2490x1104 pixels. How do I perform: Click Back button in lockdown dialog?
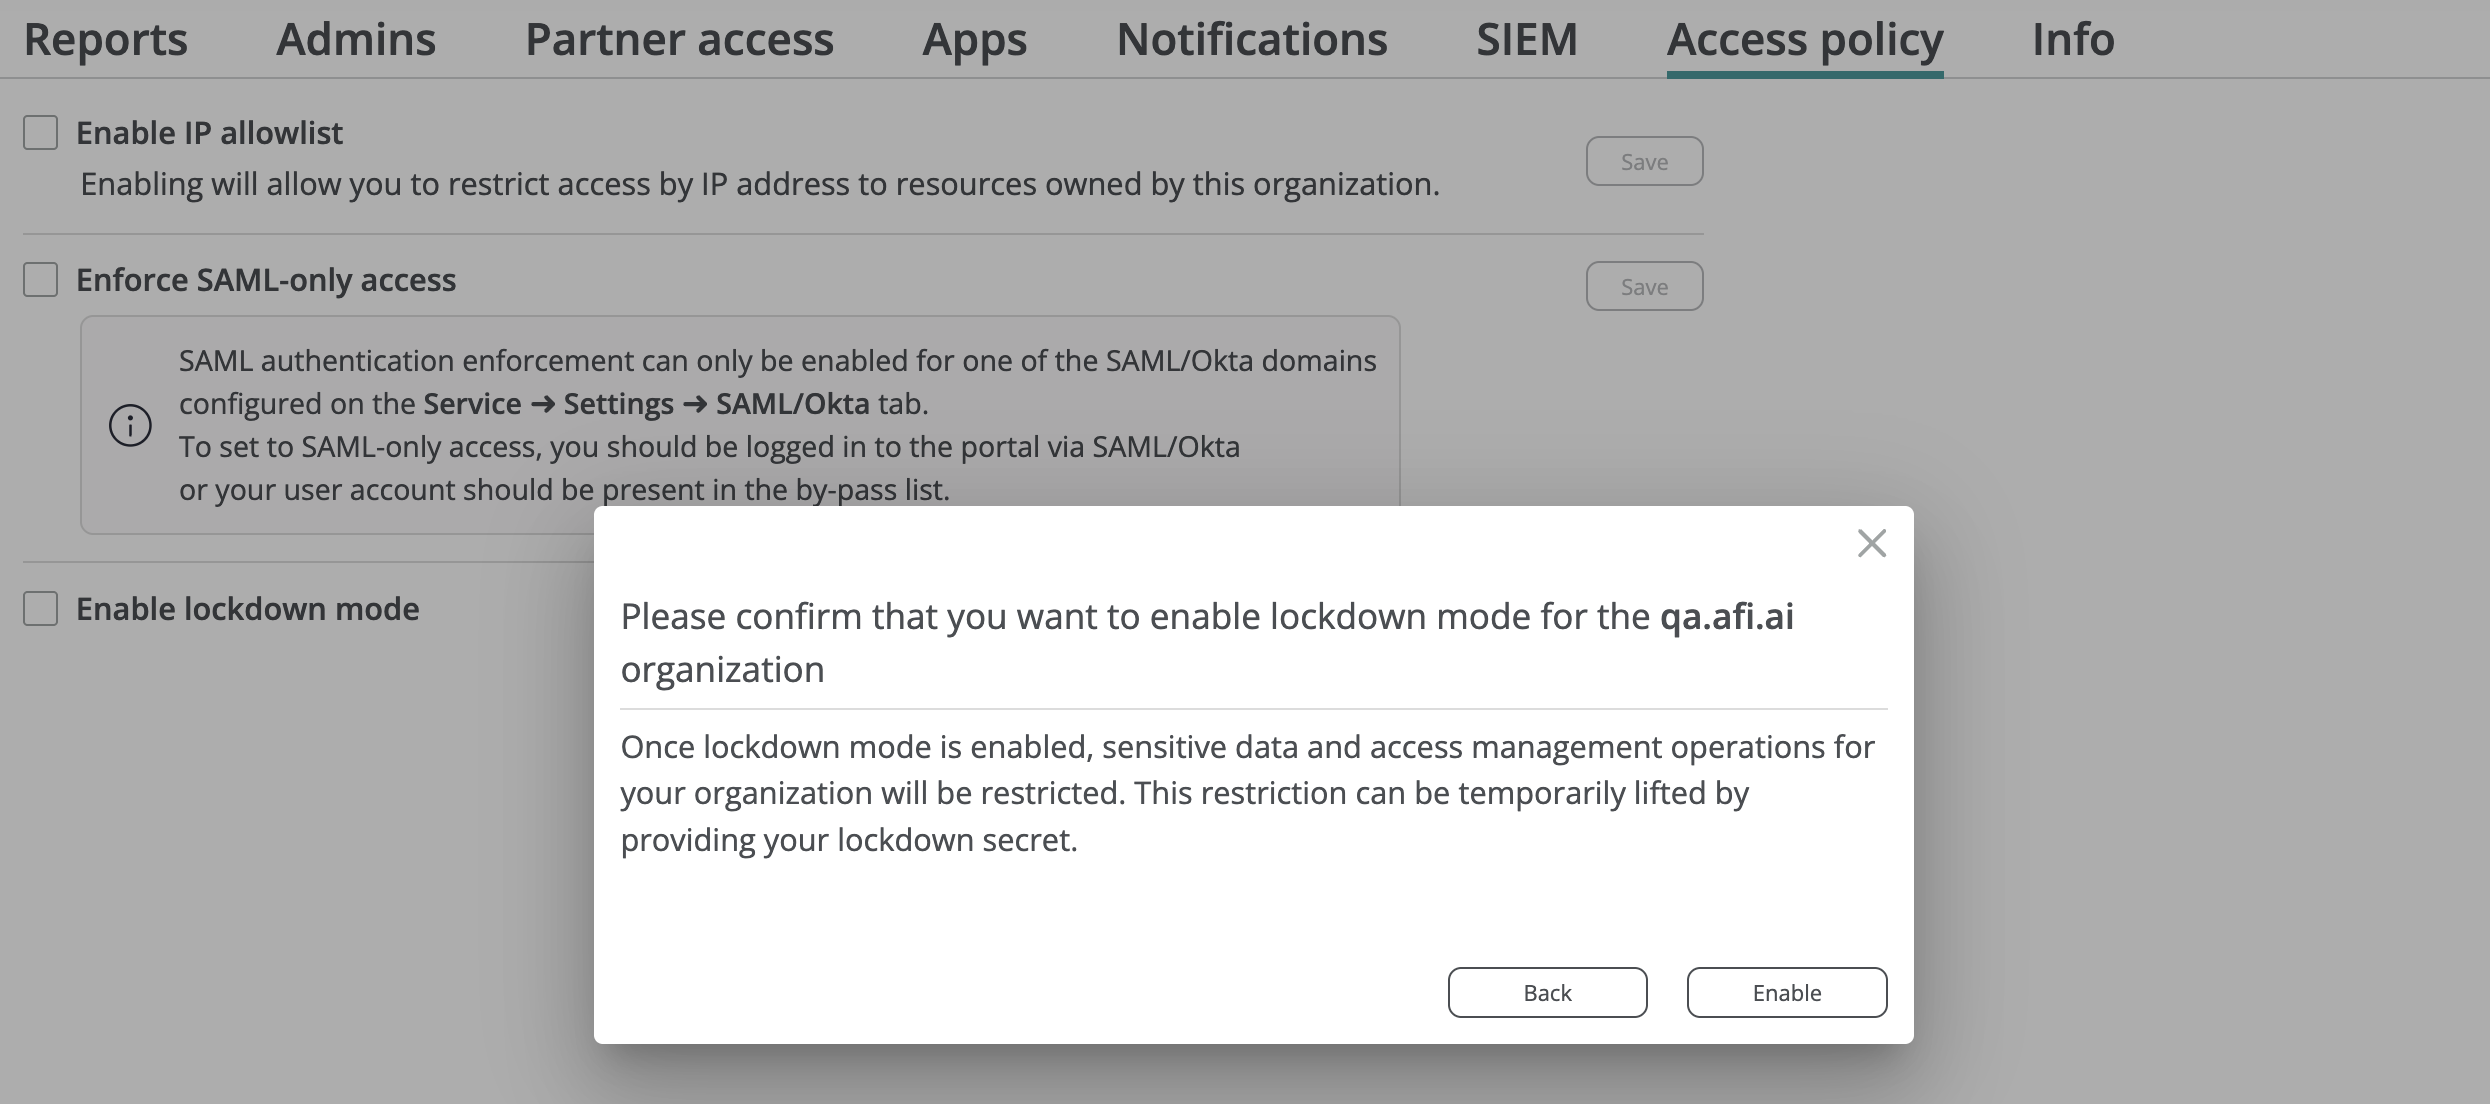1547,992
